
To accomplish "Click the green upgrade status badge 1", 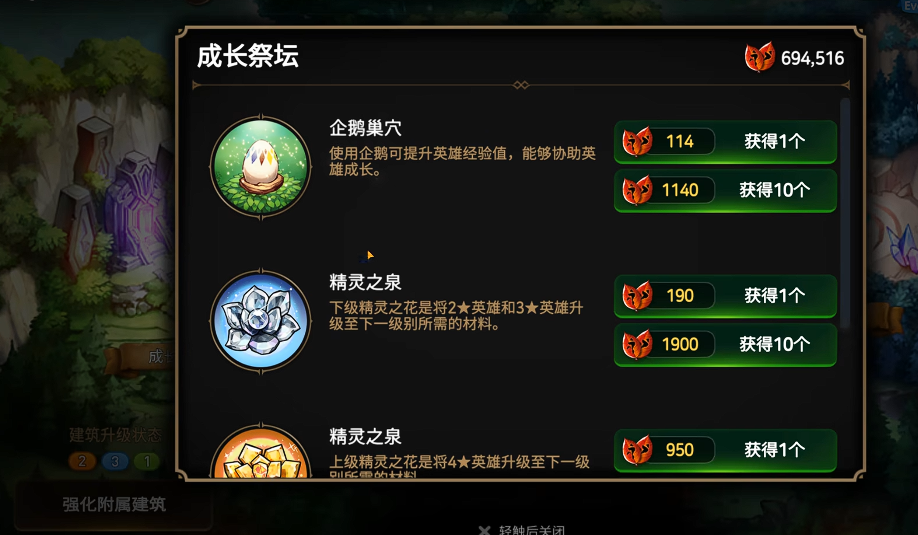I will 147,461.
